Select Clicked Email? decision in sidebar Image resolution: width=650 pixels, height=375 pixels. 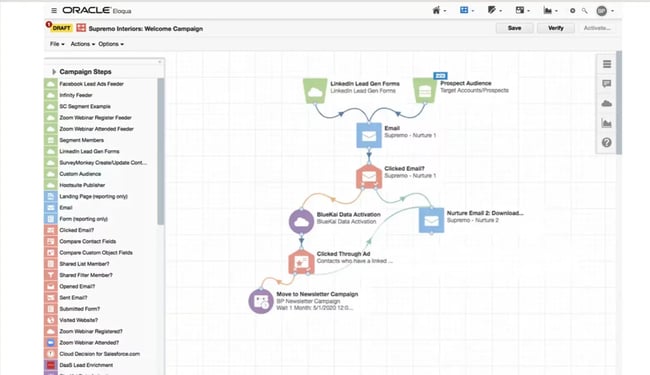pos(100,230)
